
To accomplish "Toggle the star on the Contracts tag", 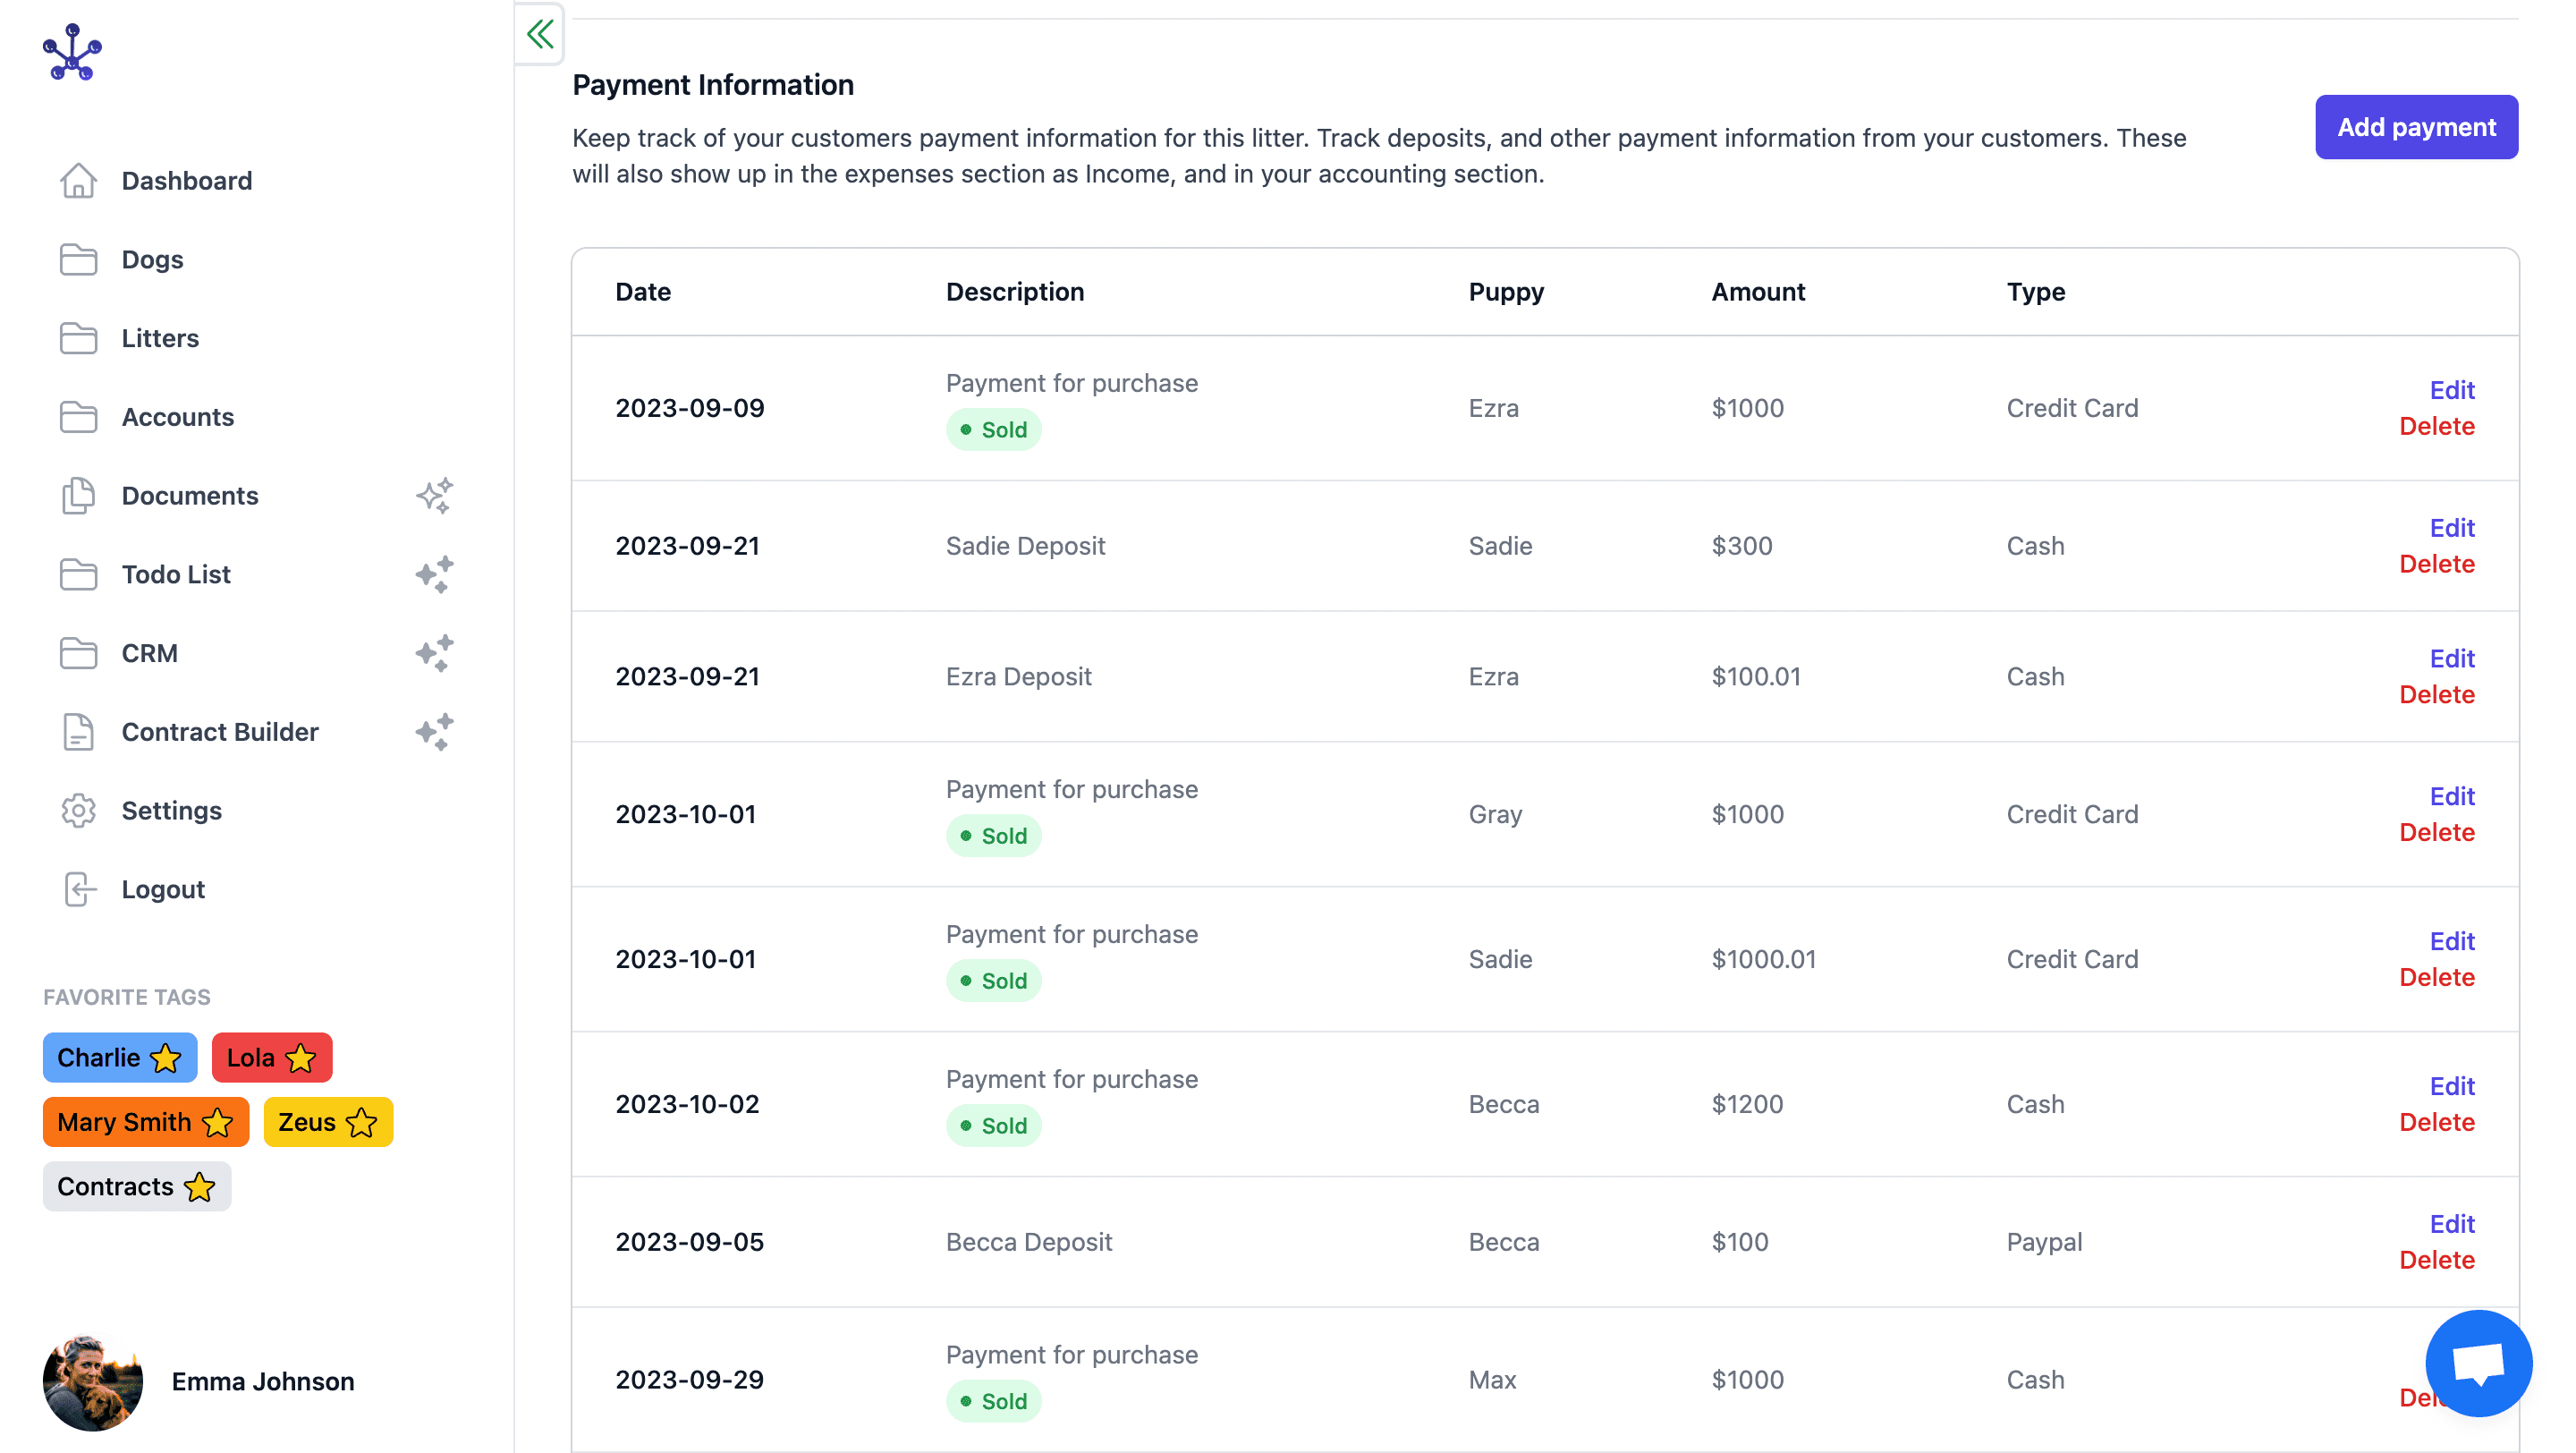I will coord(198,1188).
